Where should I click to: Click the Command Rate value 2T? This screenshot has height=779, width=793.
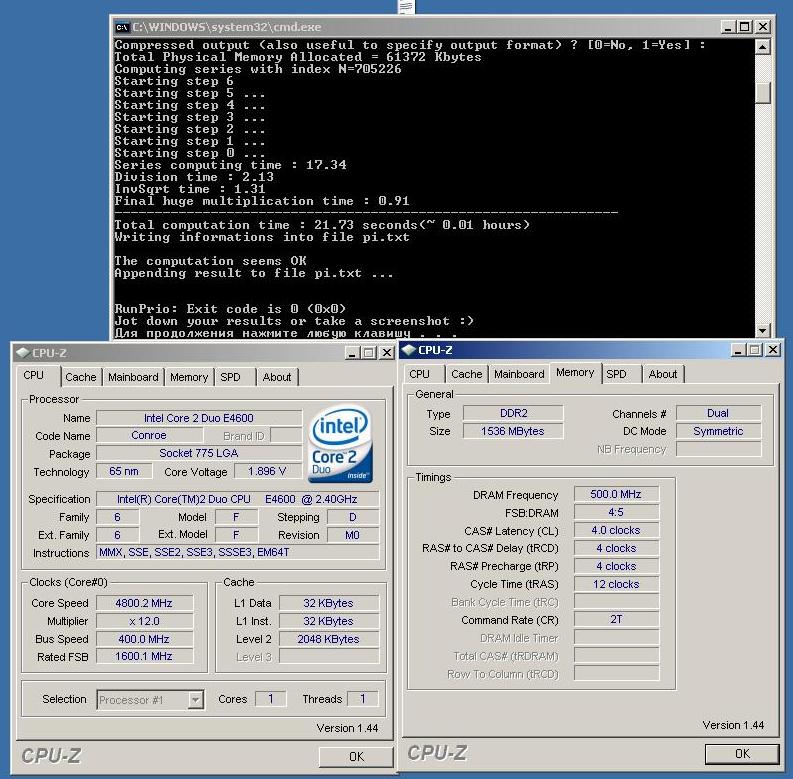[x=616, y=619]
